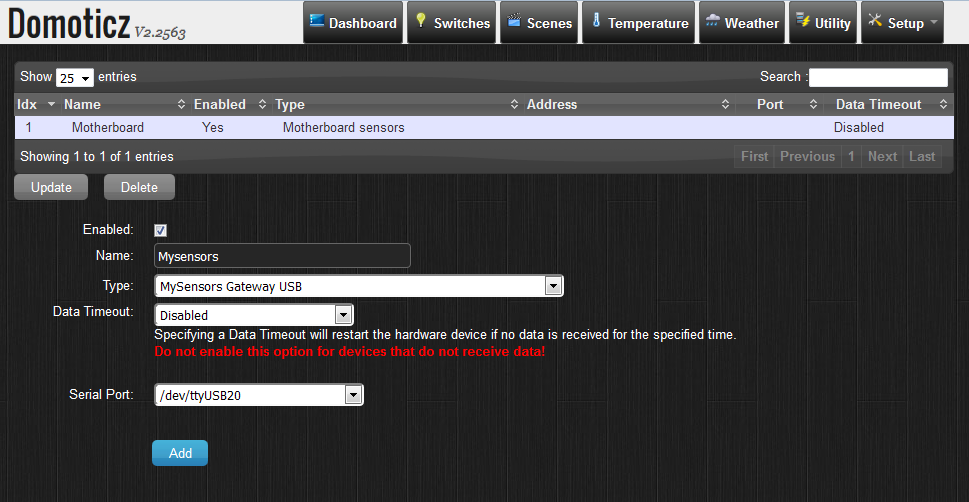This screenshot has height=502, width=969.
Task: Open the Temperature tab
Action: (x=638, y=23)
